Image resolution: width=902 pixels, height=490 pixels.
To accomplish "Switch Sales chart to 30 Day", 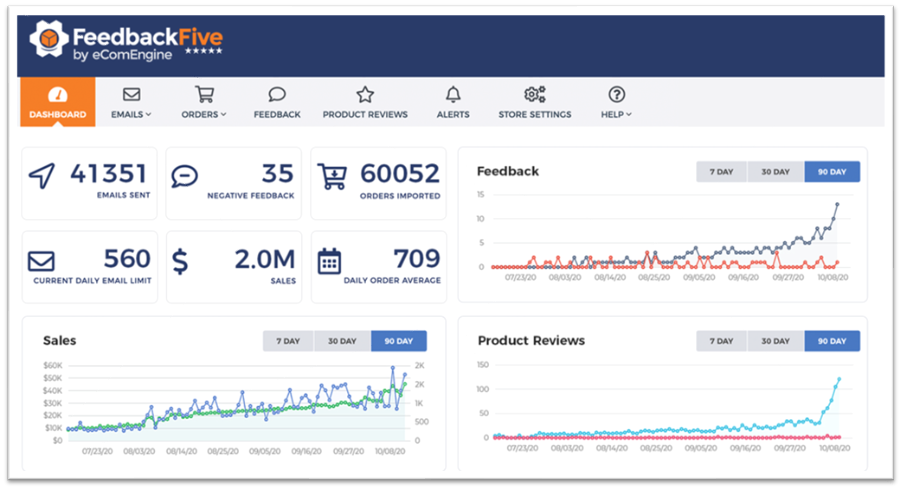I will pyautogui.click(x=342, y=341).
